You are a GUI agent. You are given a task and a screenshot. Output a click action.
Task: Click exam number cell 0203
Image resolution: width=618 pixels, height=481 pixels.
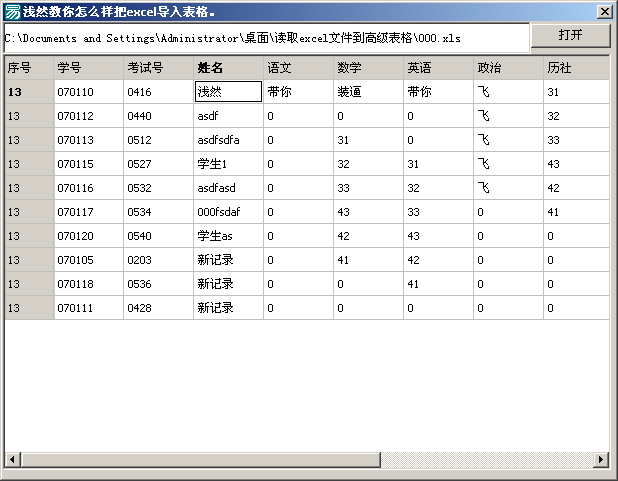[x=158, y=260]
